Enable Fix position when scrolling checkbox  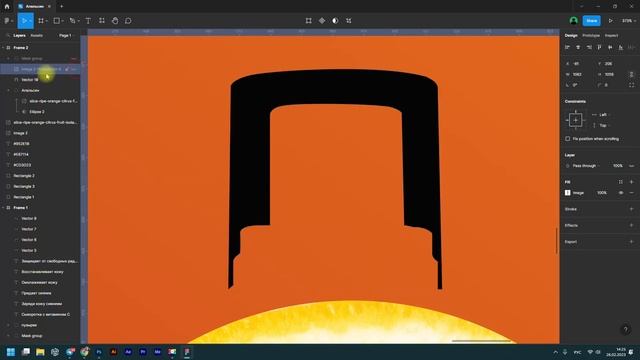[568, 139]
